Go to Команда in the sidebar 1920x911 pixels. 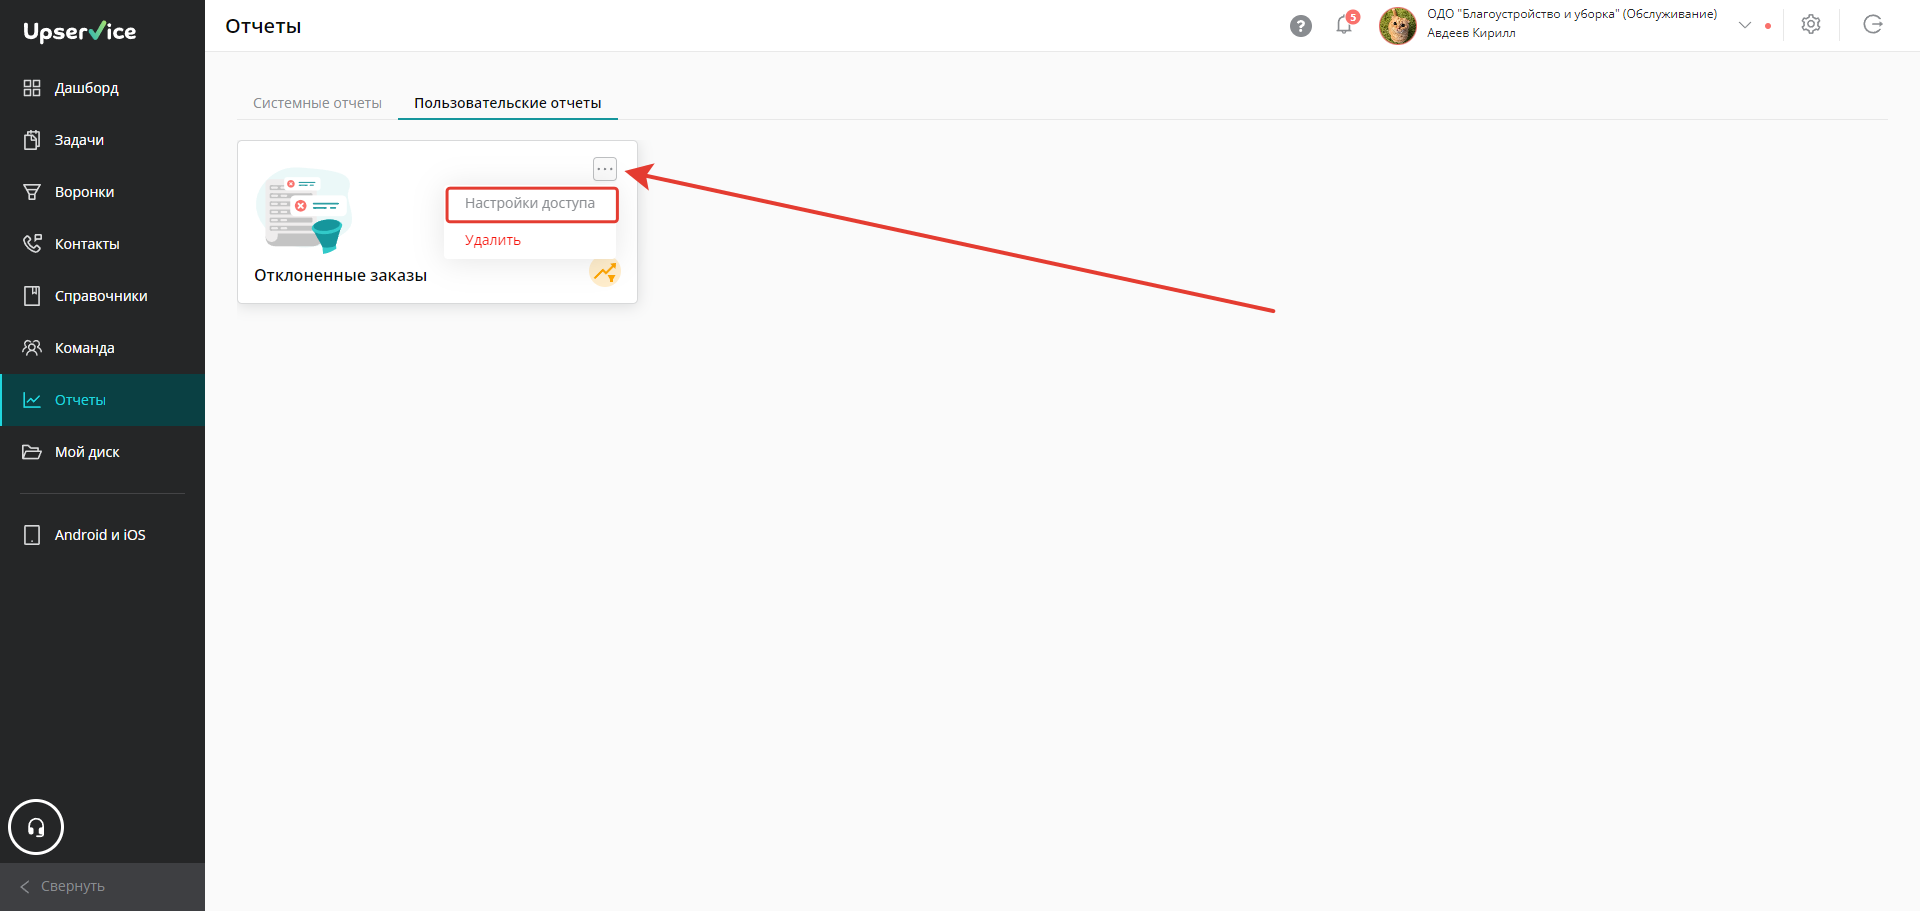(102, 348)
